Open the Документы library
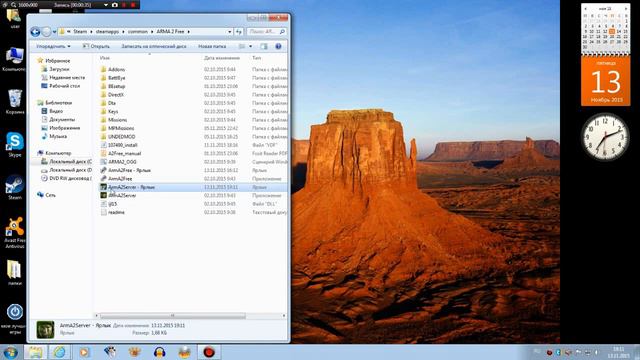The width and height of the screenshot is (640, 360). click(x=62, y=119)
